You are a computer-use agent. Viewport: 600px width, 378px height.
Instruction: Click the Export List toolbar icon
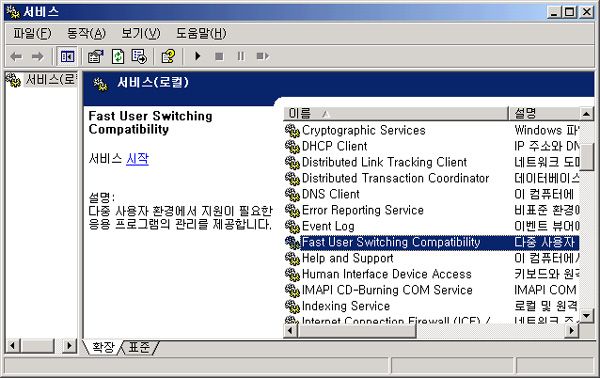[139, 57]
